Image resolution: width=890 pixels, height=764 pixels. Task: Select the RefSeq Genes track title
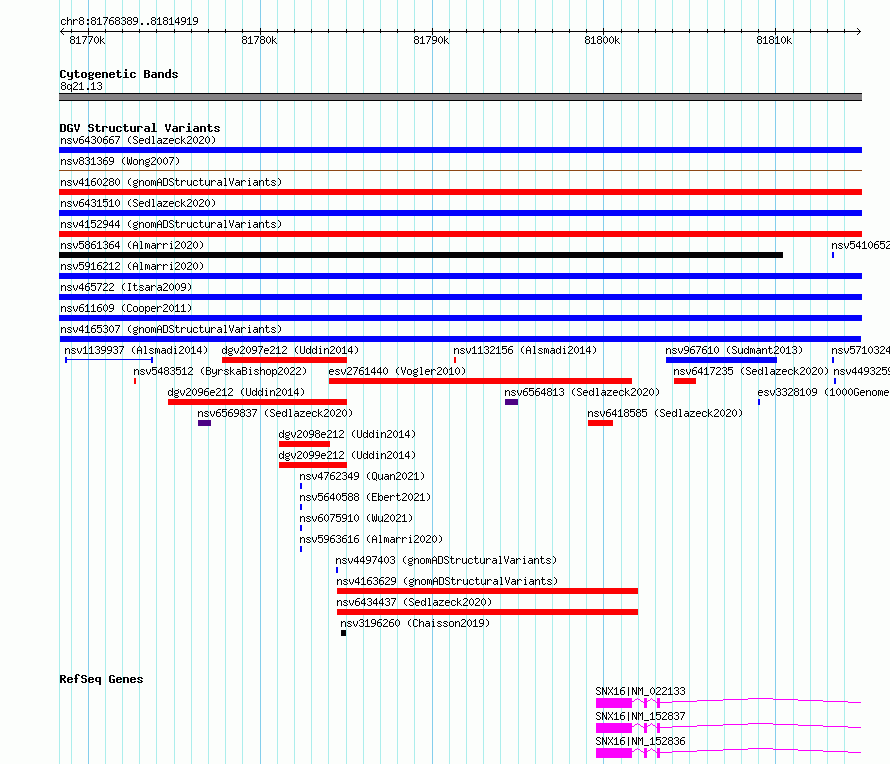point(101,679)
